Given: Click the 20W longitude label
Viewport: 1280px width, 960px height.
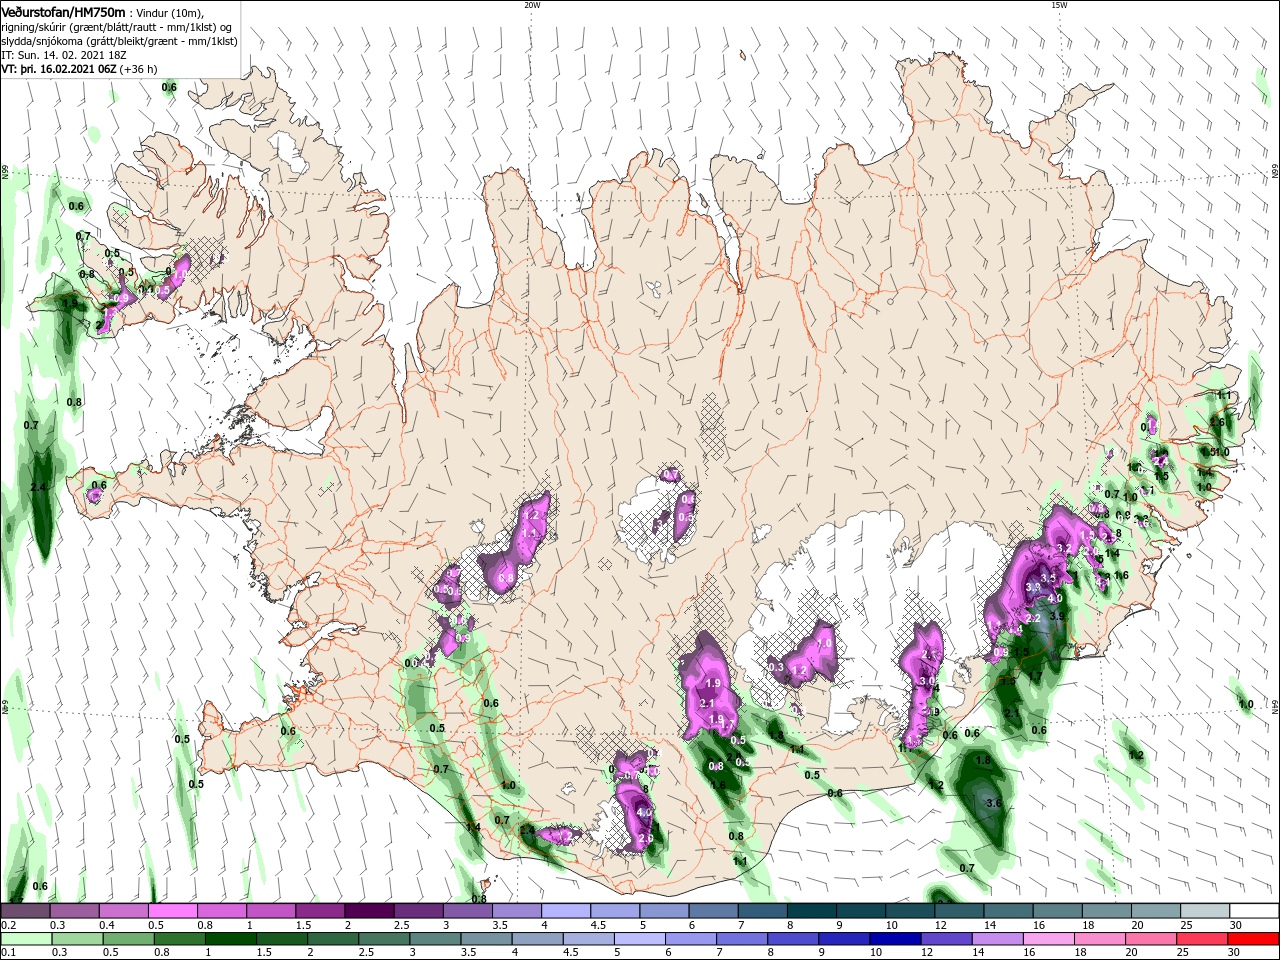Looking at the screenshot, I should click(531, 5).
